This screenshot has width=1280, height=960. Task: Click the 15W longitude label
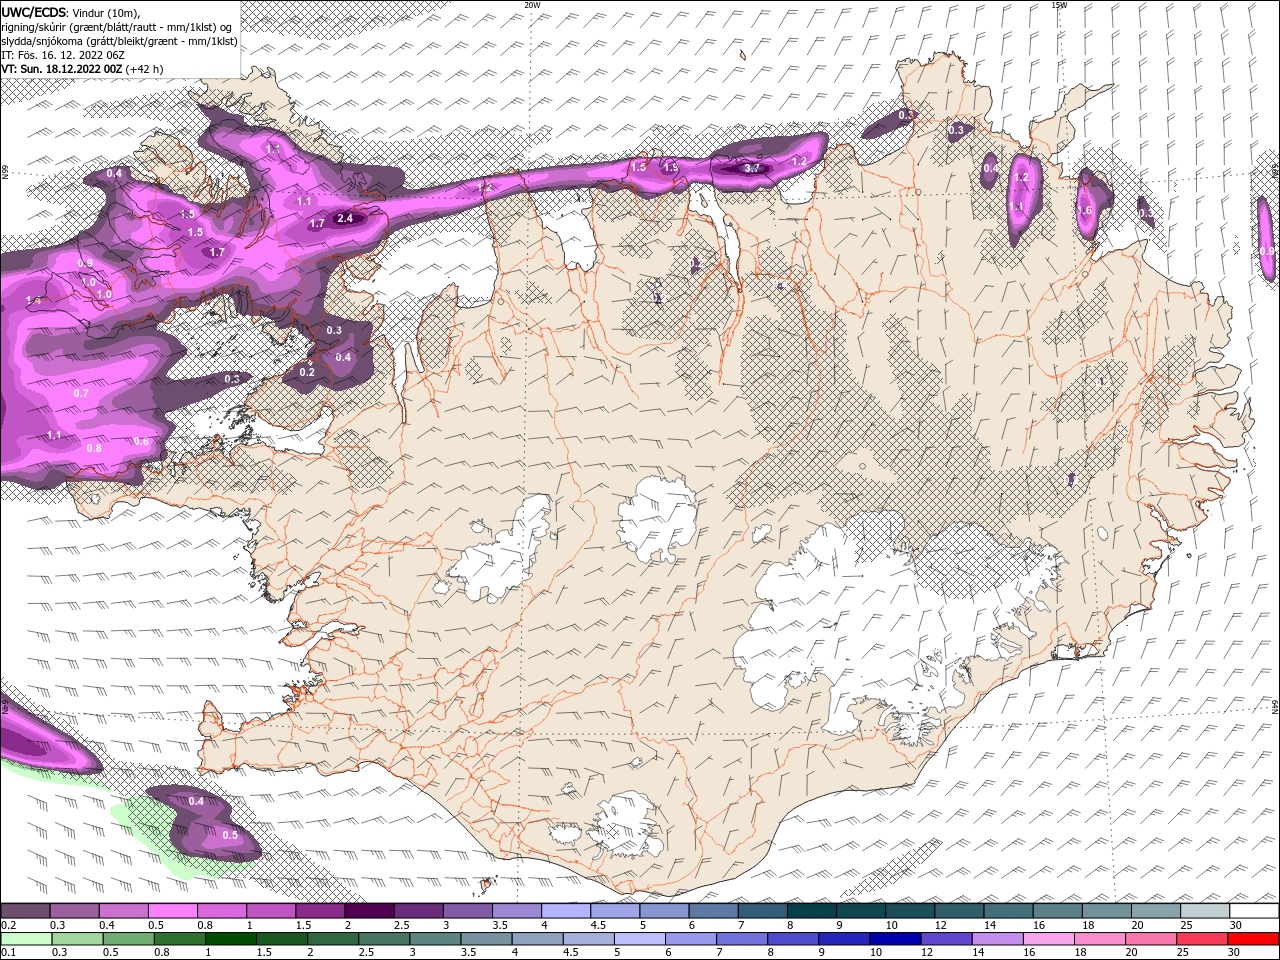pyautogui.click(x=1059, y=5)
